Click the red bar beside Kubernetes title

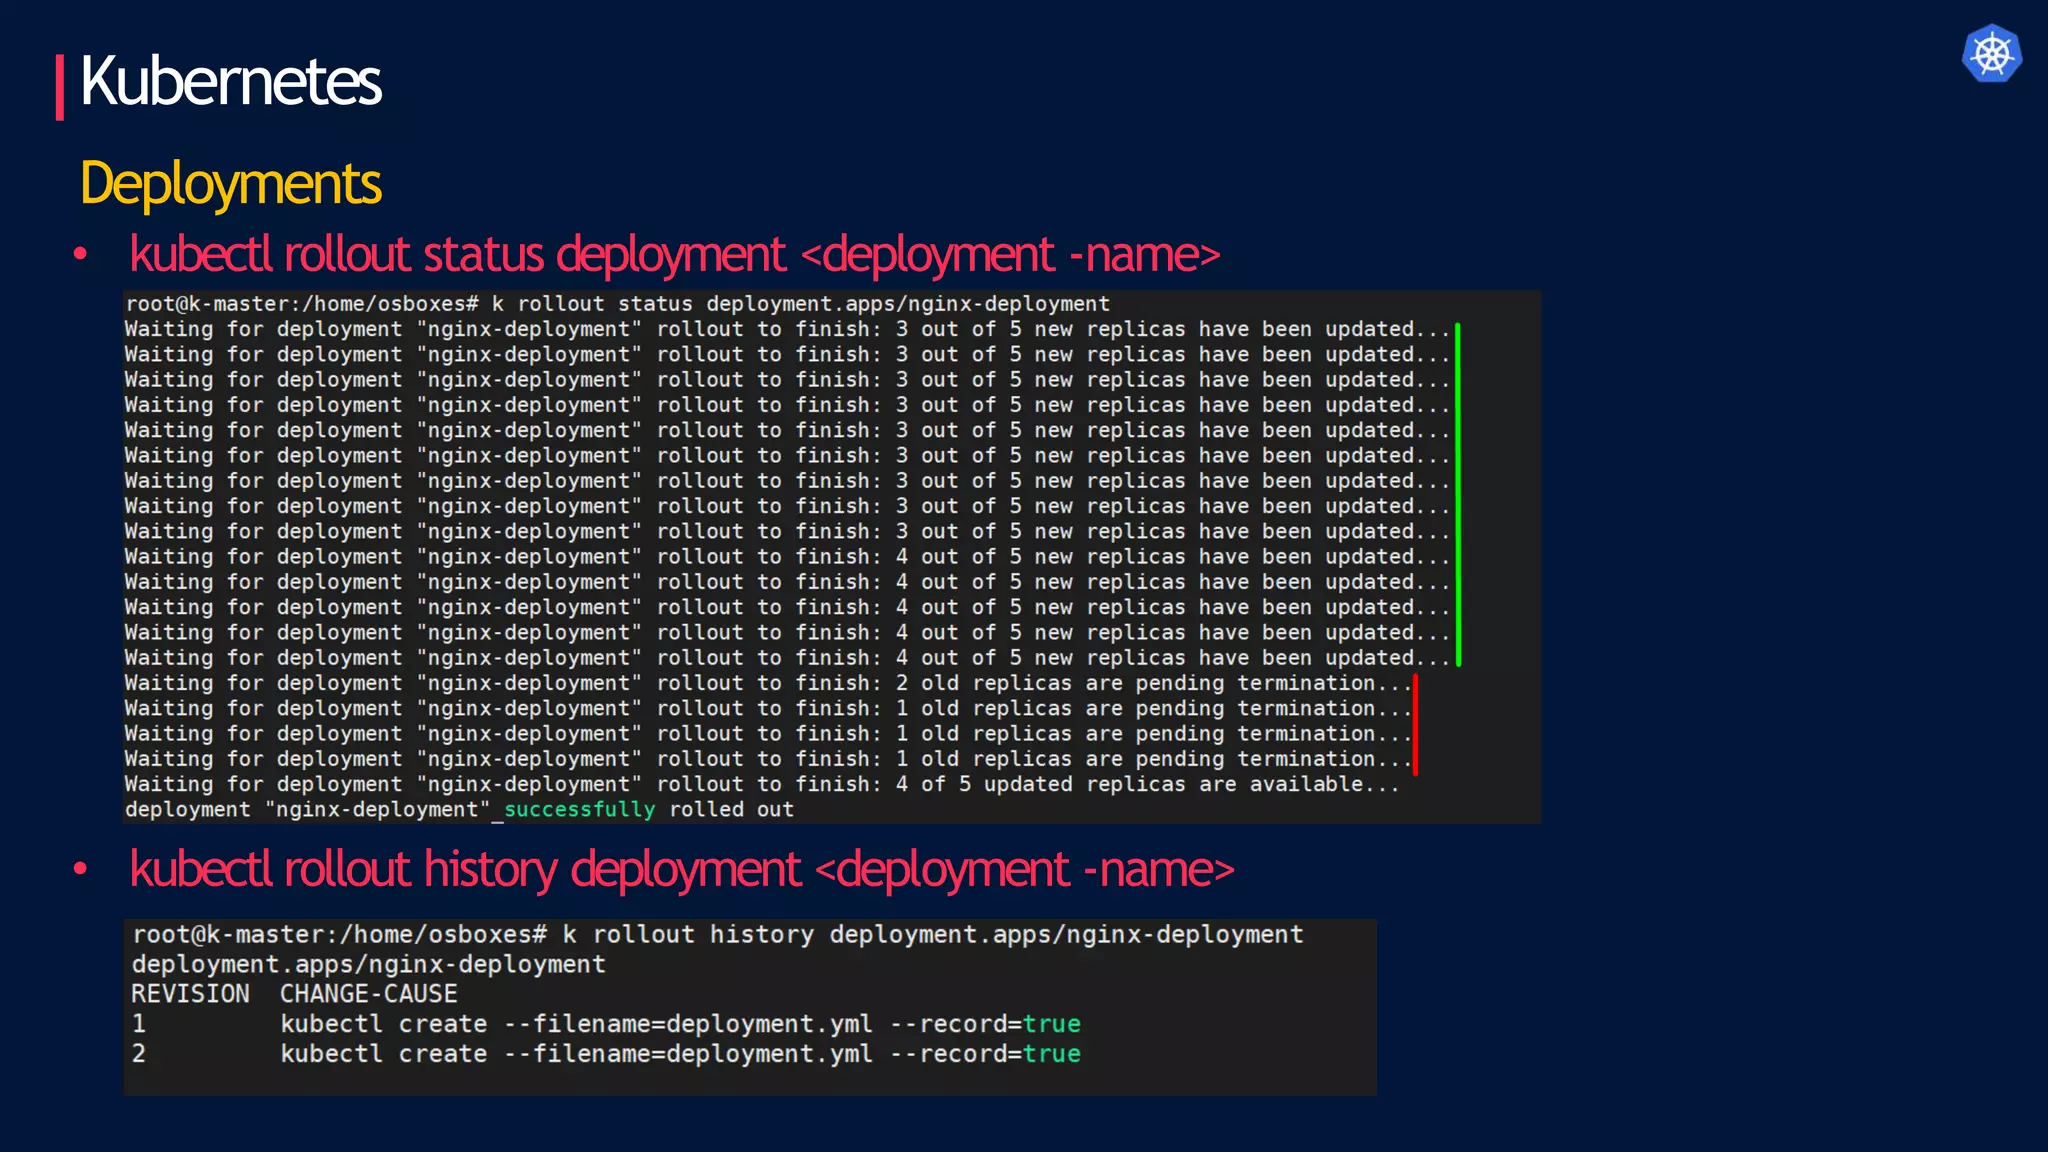tap(60, 87)
